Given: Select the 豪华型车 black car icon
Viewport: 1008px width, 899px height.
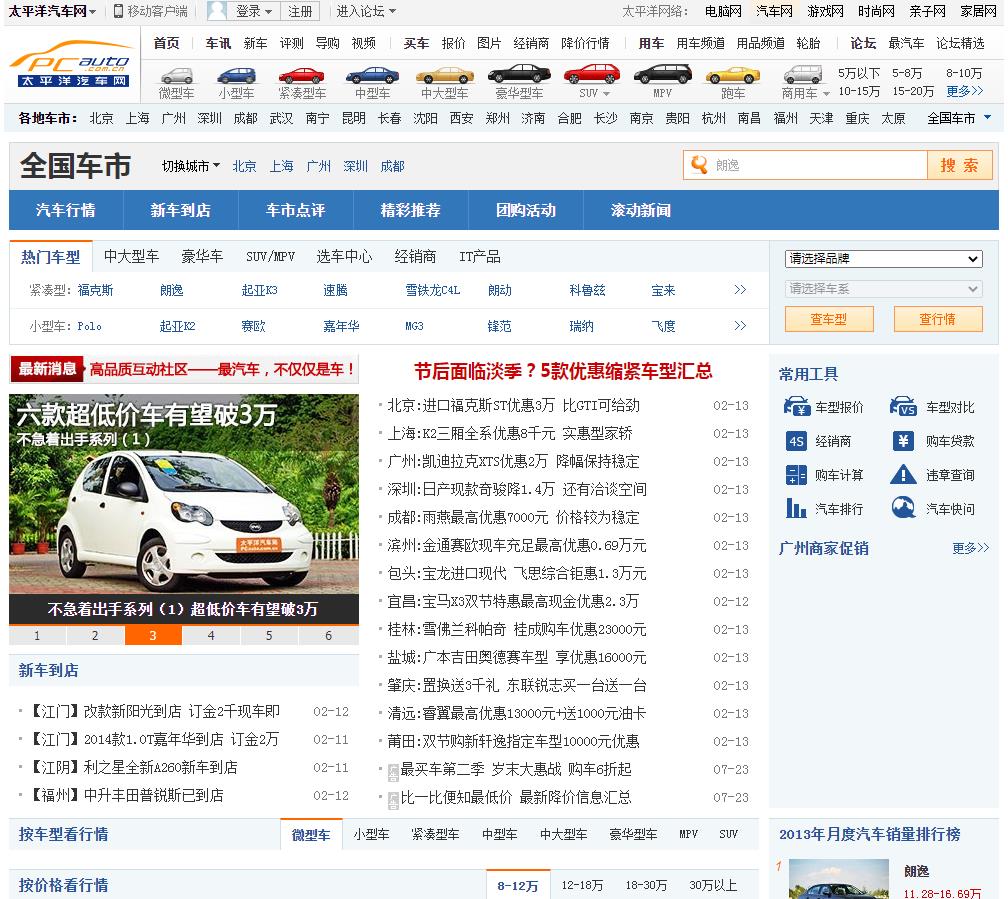Looking at the screenshot, I should click(x=519, y=74).
